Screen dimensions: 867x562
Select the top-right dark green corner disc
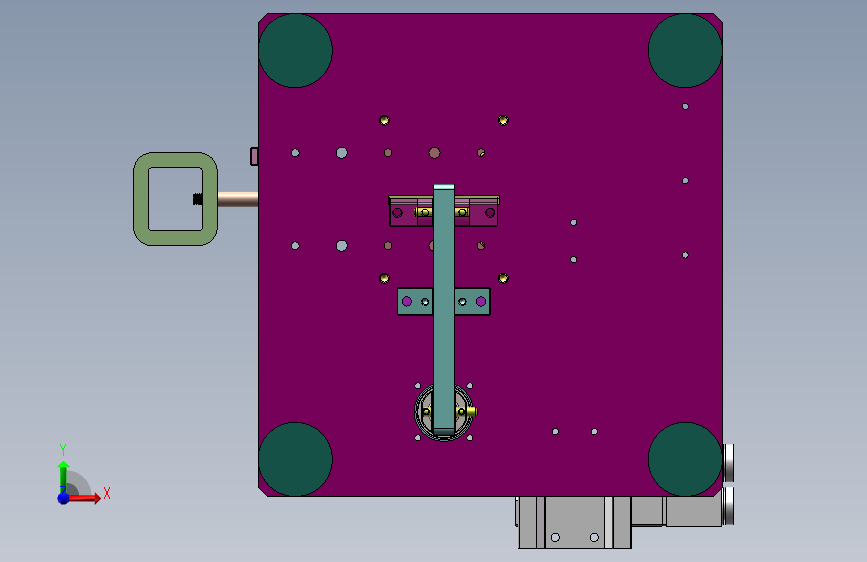coord(685,50)
